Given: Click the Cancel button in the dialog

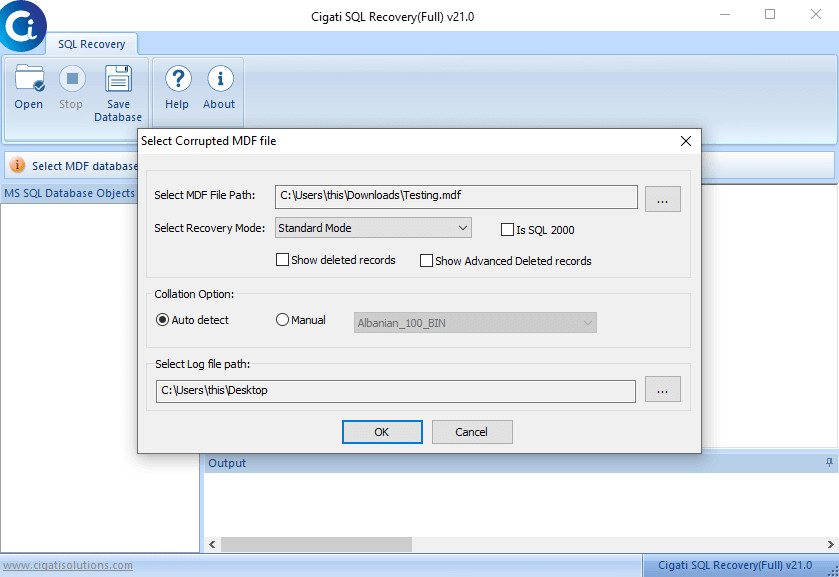Looking at the screenshot, I should point(471,432).
